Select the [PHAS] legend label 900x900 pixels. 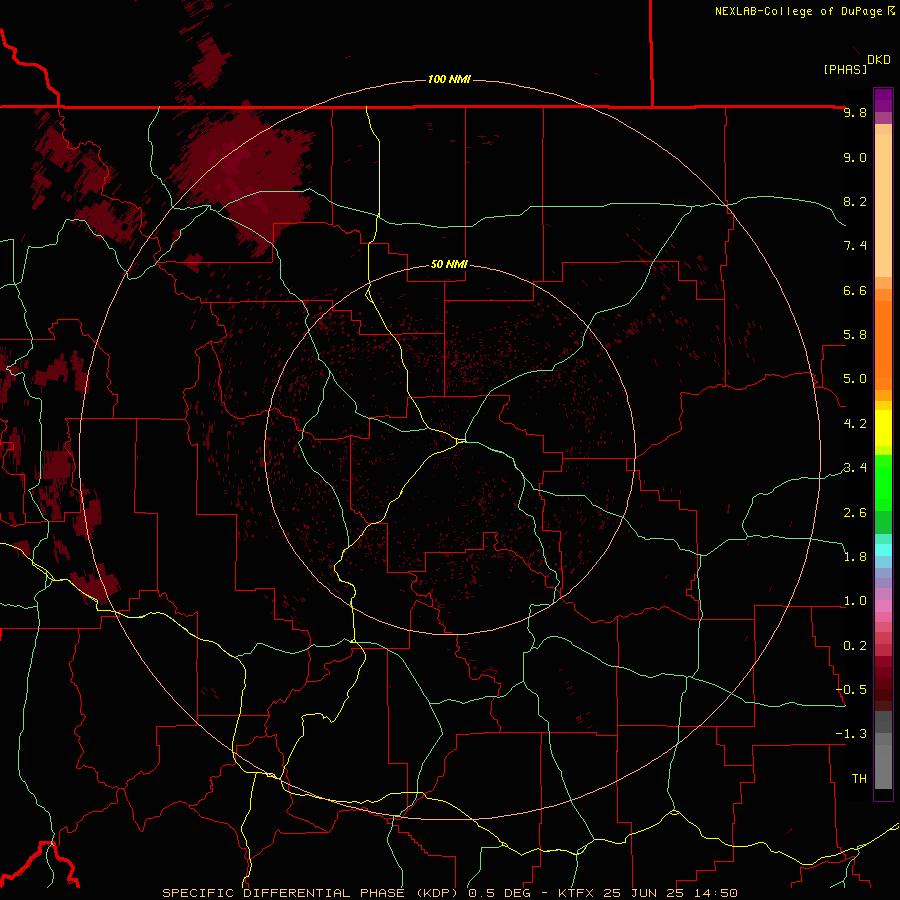(x=845, y=69)
